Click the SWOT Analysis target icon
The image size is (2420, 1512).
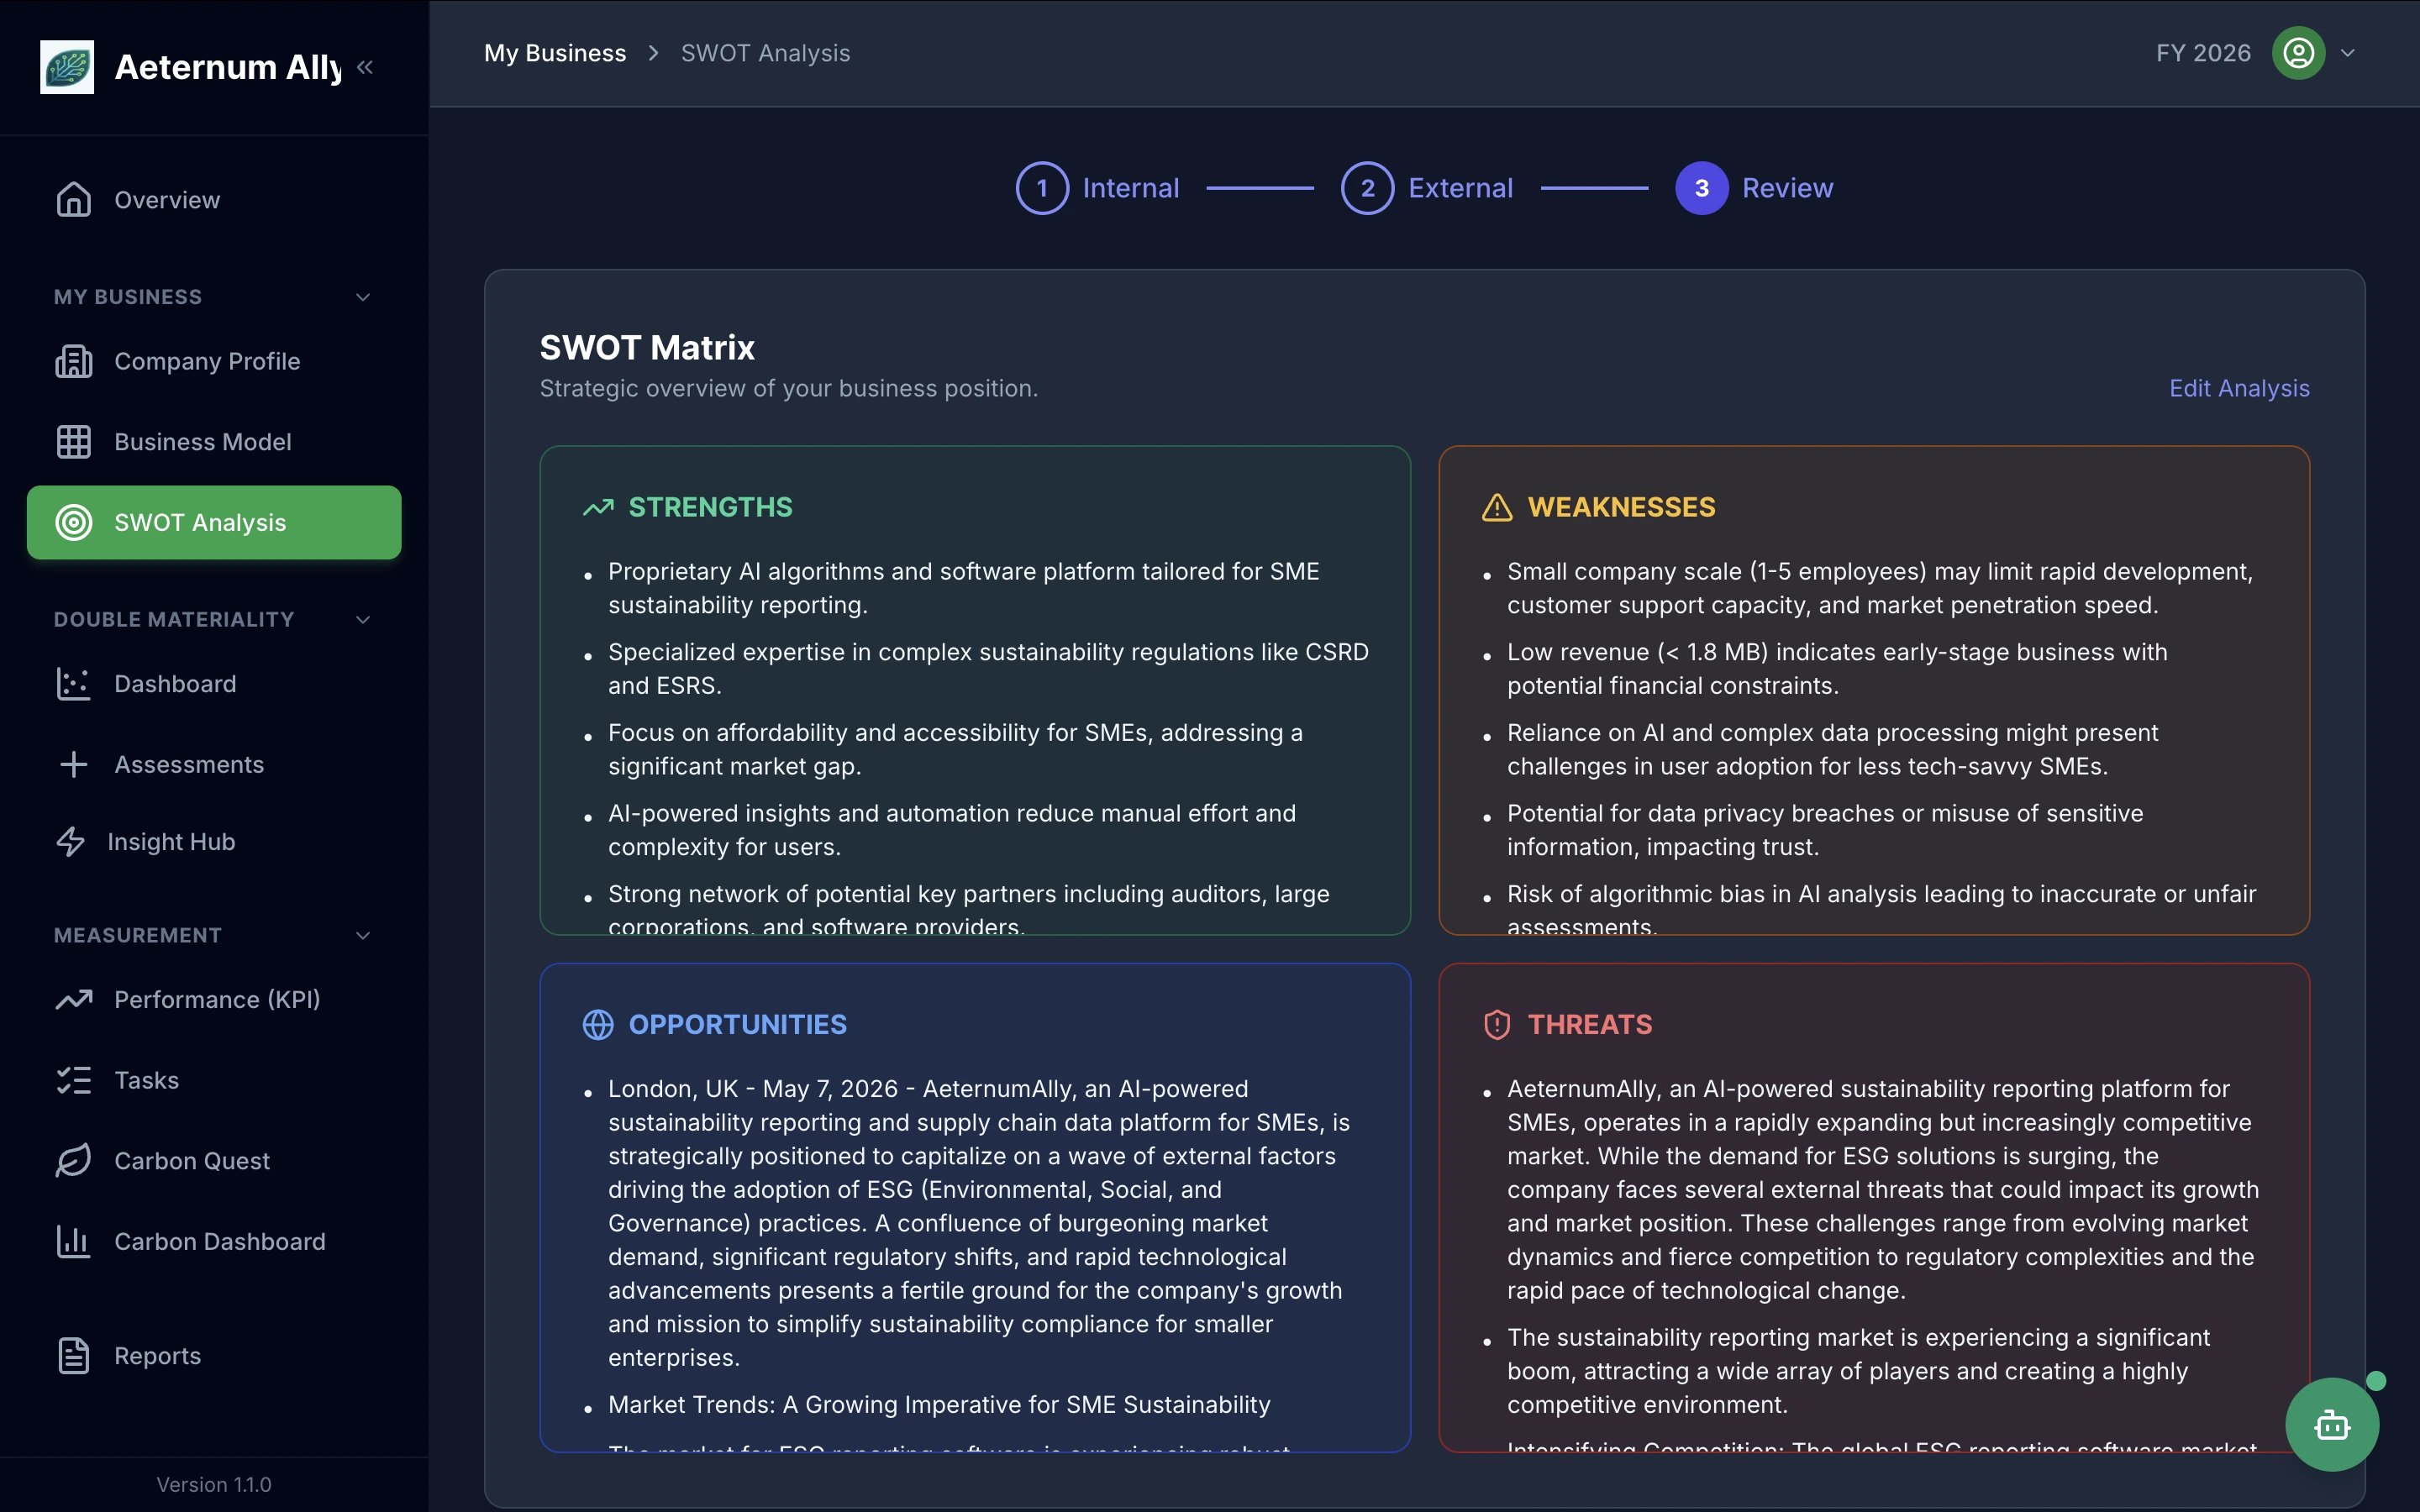[x=73, y=522]
